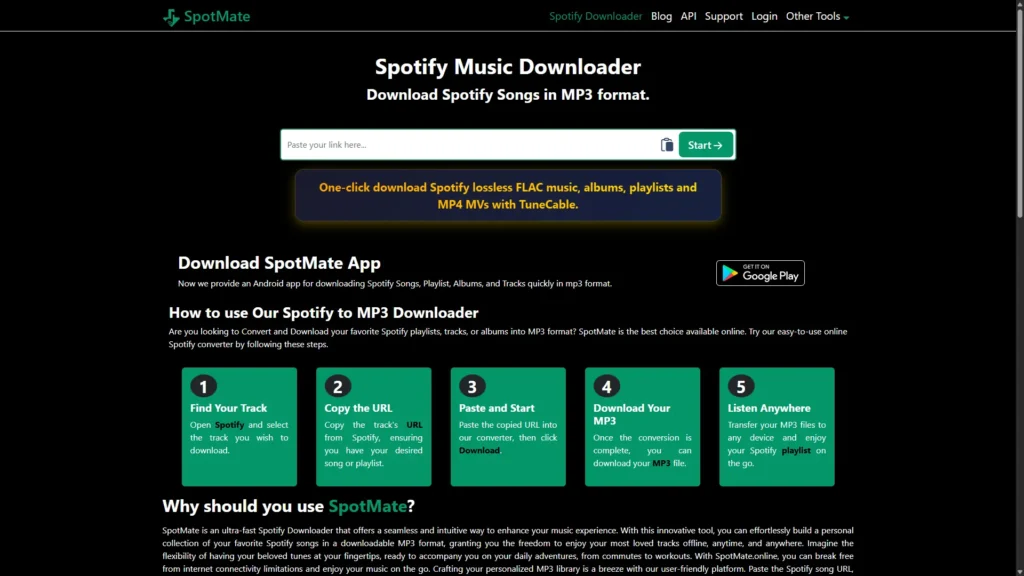The height and width of the screenshot is (576, 1024).
Task: Click the clipboard paste icon in link field
Action: coord(666,145)
